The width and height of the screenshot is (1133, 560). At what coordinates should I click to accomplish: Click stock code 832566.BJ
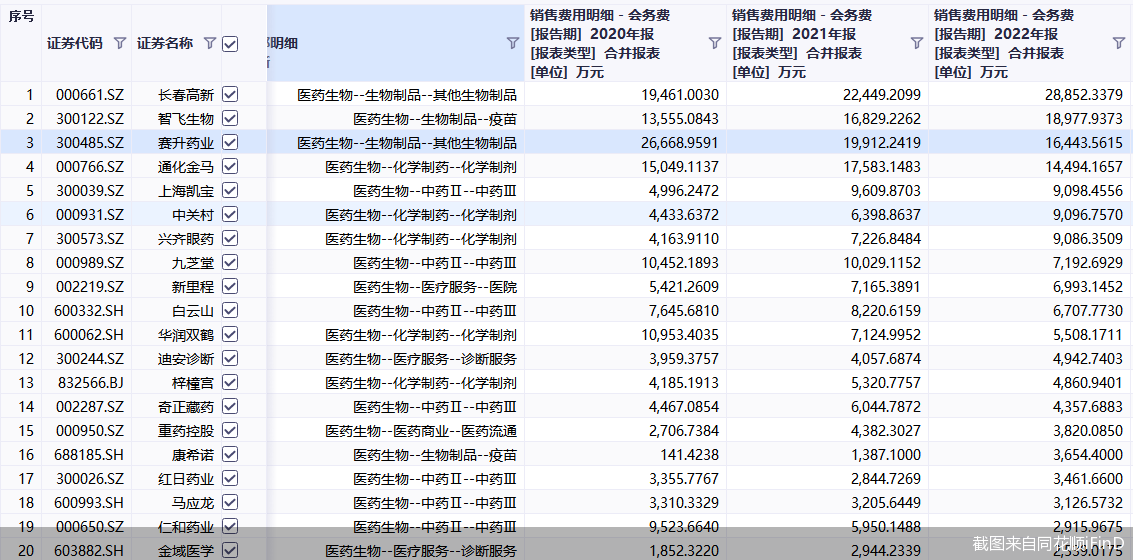pos(90,382)
